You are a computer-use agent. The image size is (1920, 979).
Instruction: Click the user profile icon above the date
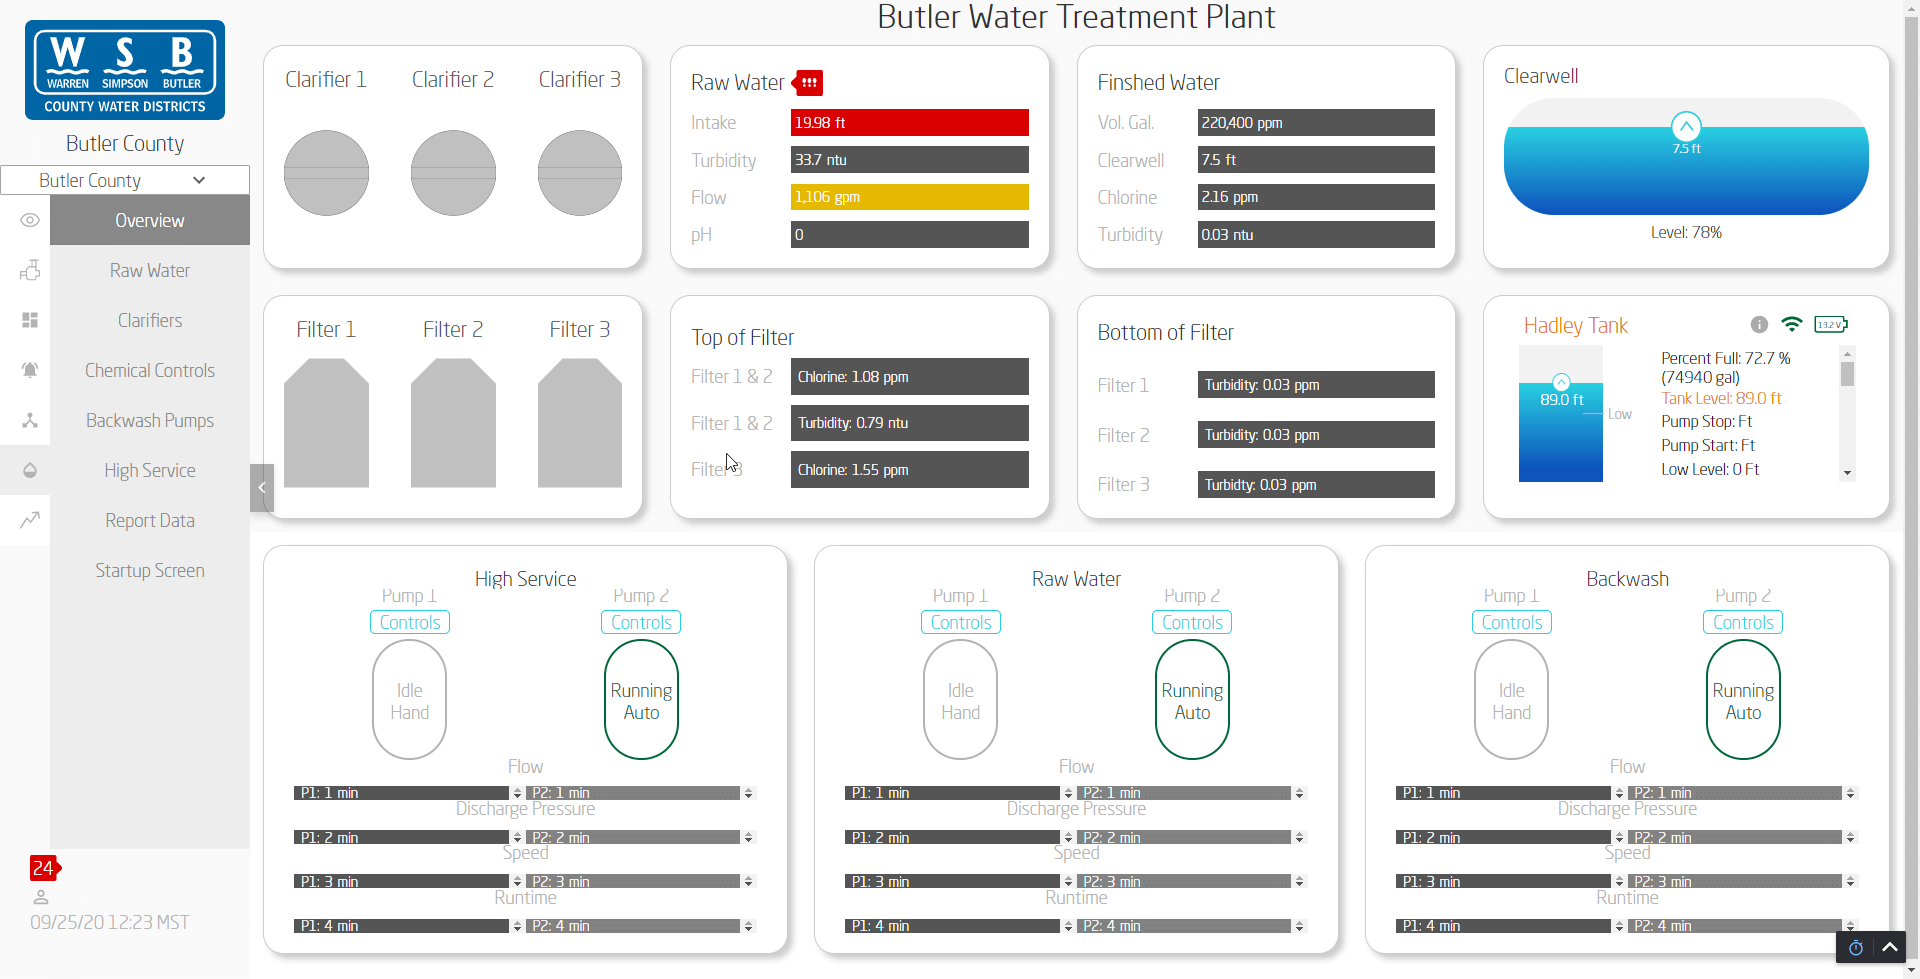pos(41,897)
